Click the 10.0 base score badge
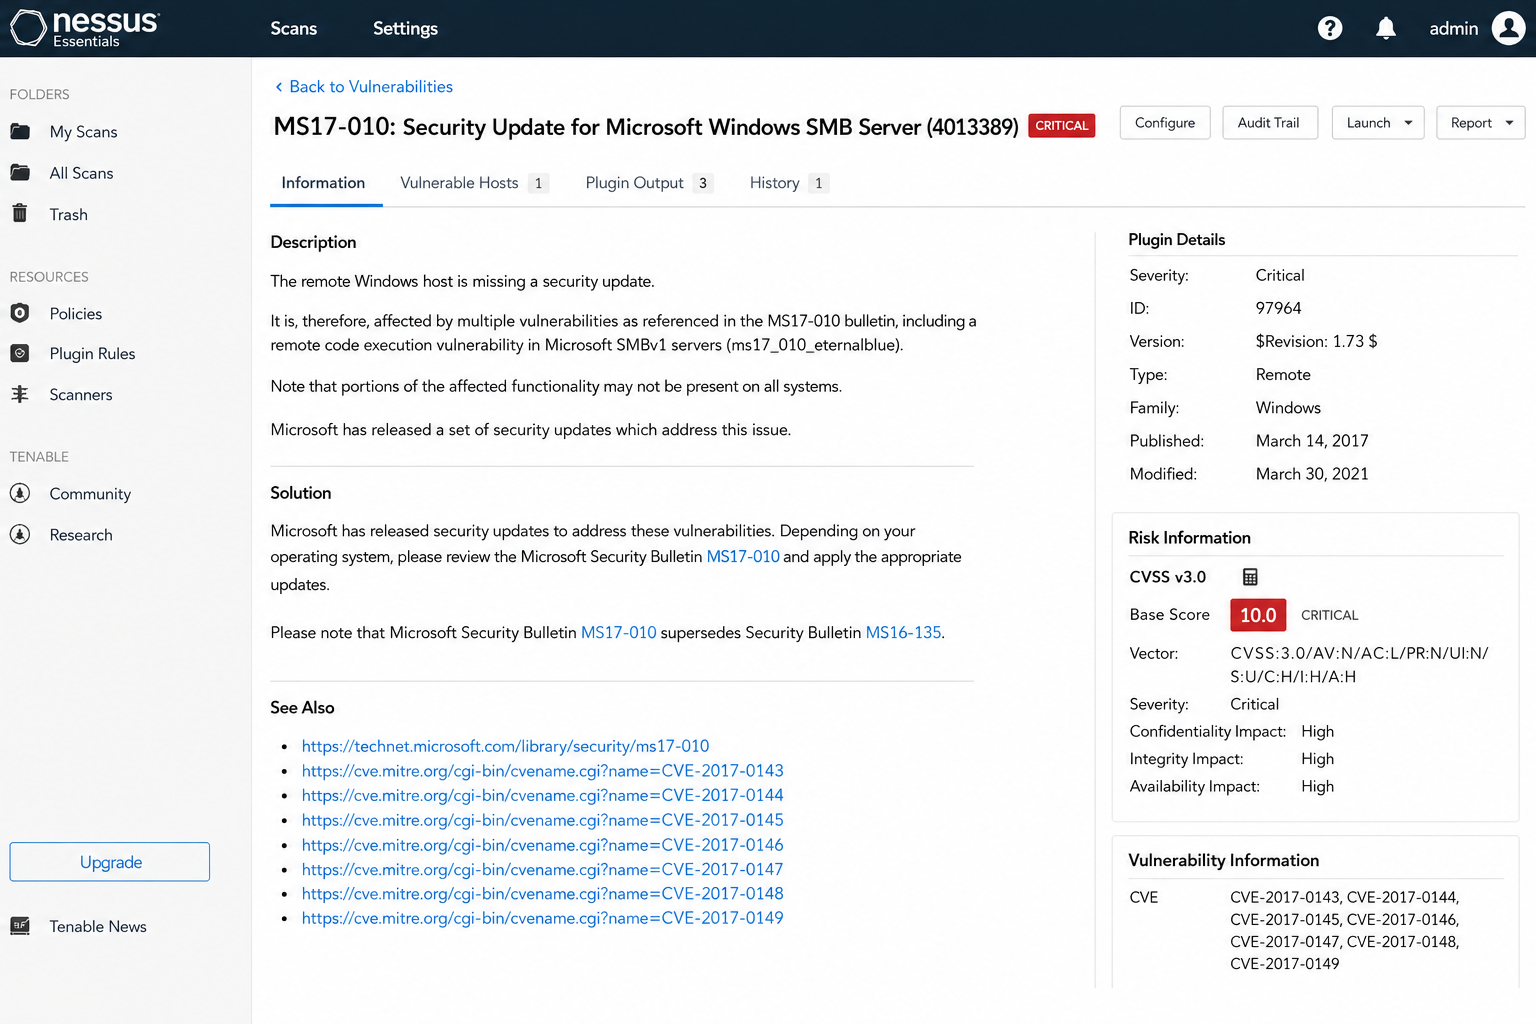The height and width of the screenshot is (1024, 1536). (1258, 615)
